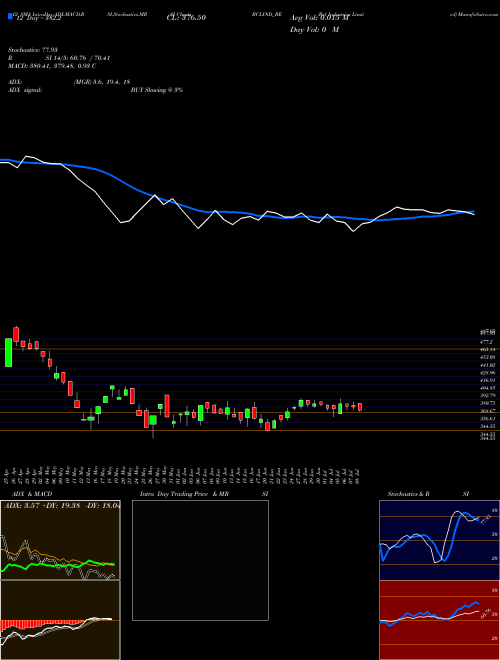The height and width of the screenshot is (660, 500).
Task: Click the 'MACD: 380.41, 379.48, 0.93 C' line
Action: (52, 66)
